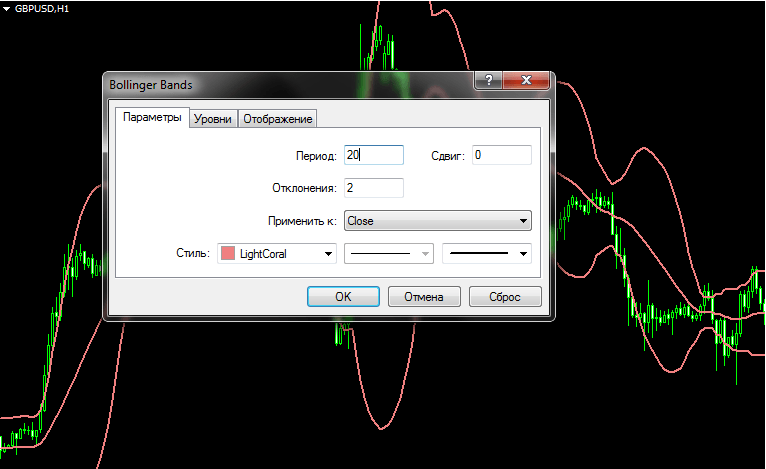The image size is (766, 469).
Task: Expand the Применить к dropdown
Action: point(437,221)
